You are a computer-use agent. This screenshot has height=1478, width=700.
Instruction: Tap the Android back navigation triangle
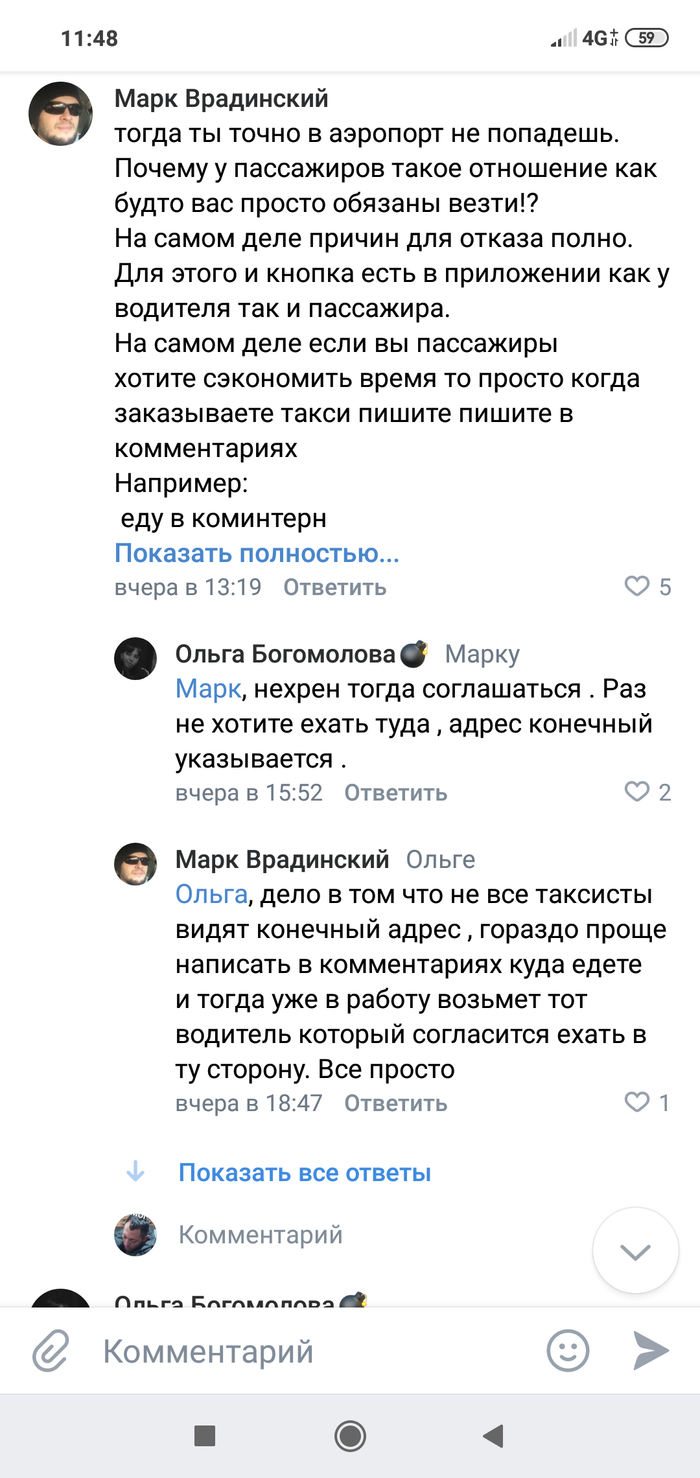pos(492,1437)
